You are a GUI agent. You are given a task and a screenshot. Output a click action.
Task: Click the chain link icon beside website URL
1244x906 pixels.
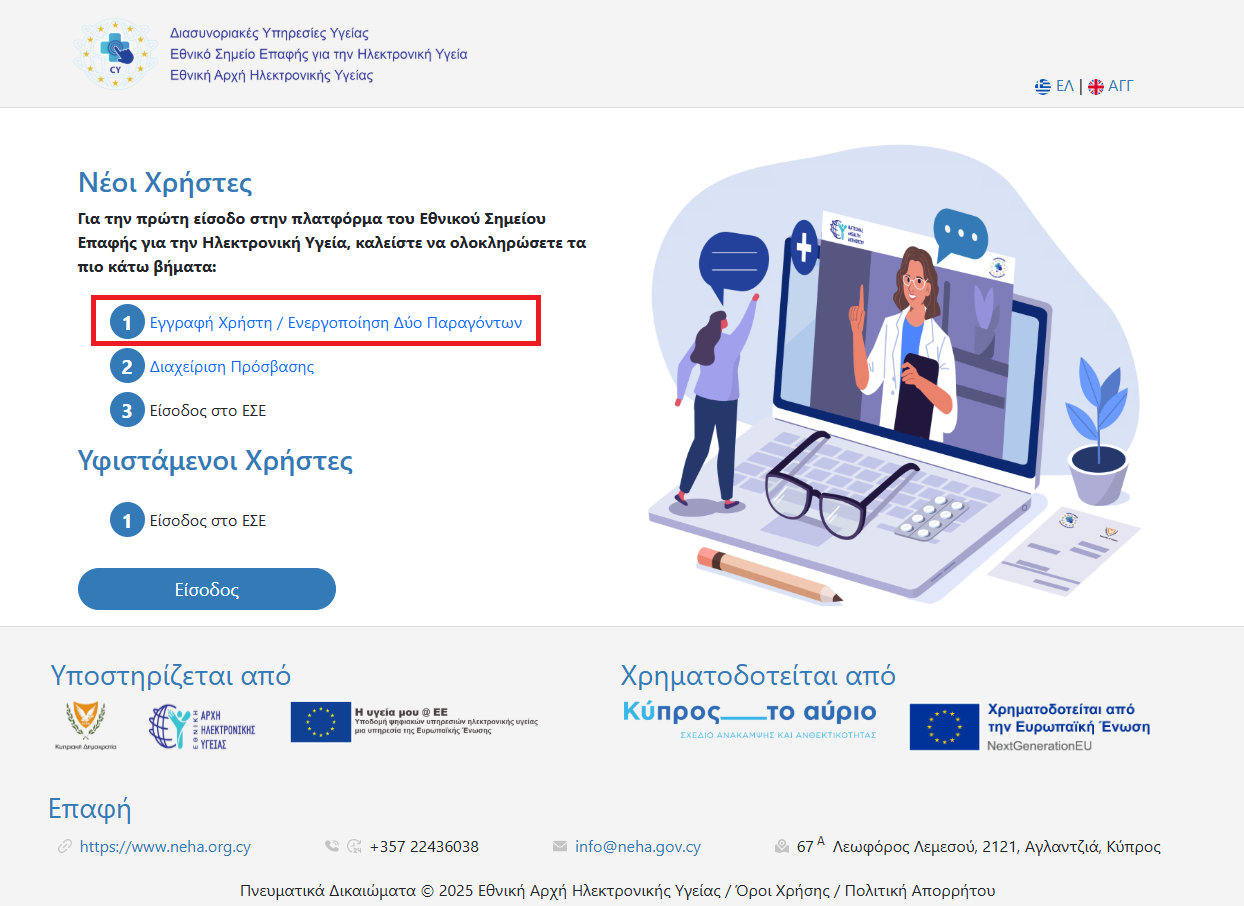click(x=65, y=847)
